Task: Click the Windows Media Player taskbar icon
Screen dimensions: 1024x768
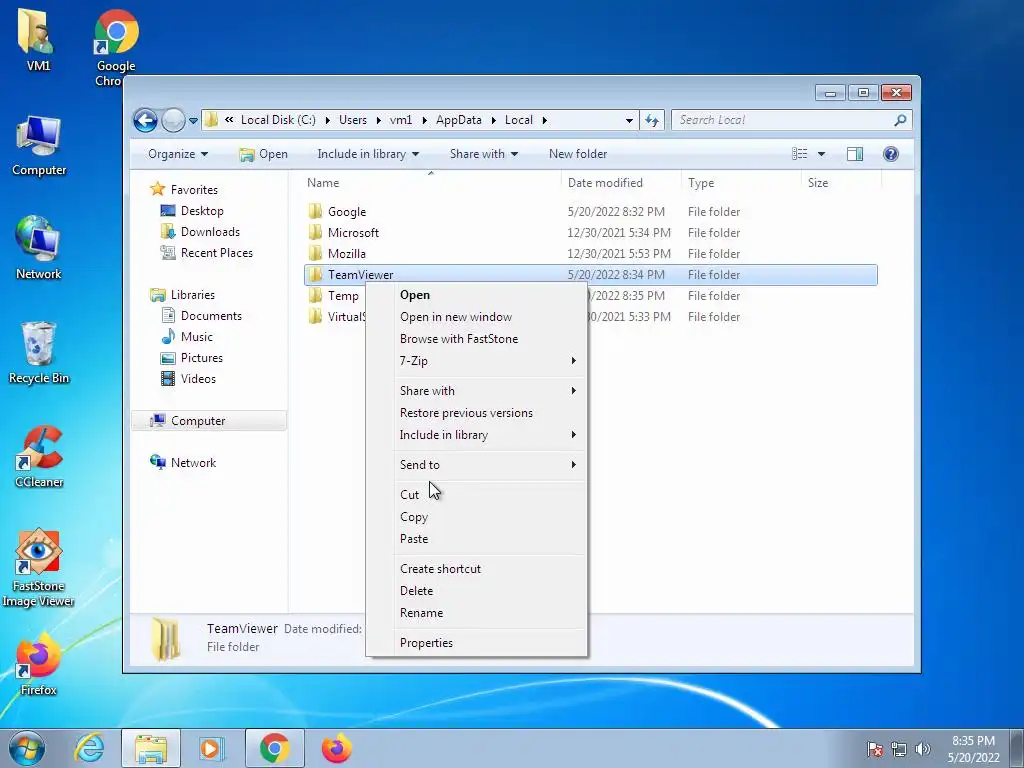Action: (211, 748)
